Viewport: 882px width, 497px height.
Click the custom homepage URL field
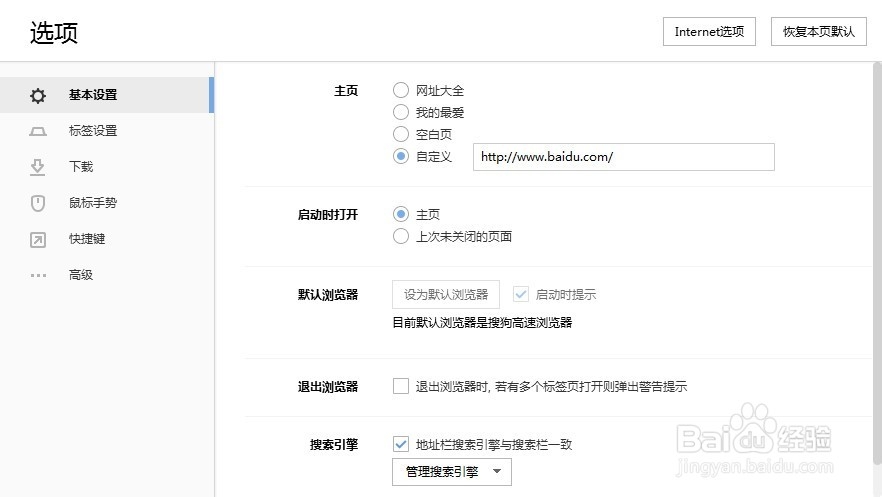(623, 157)
